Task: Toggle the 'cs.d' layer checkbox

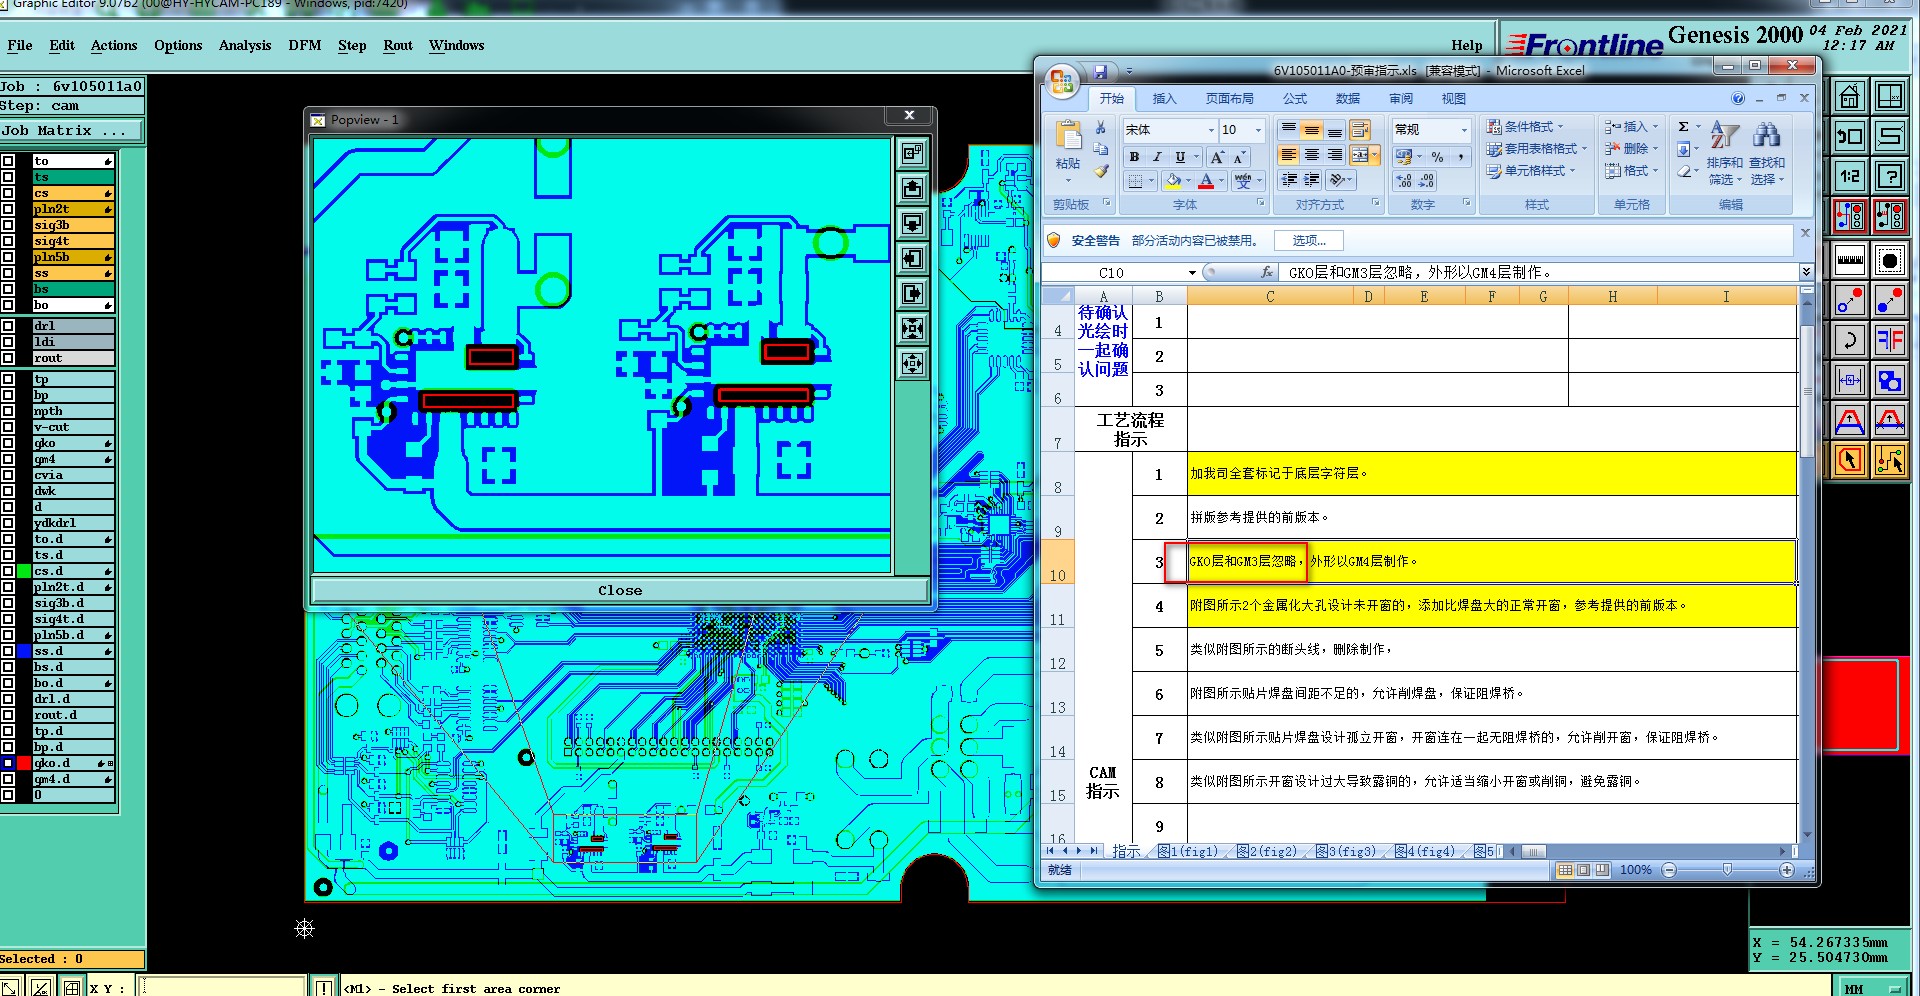Action: pos(8,571)
